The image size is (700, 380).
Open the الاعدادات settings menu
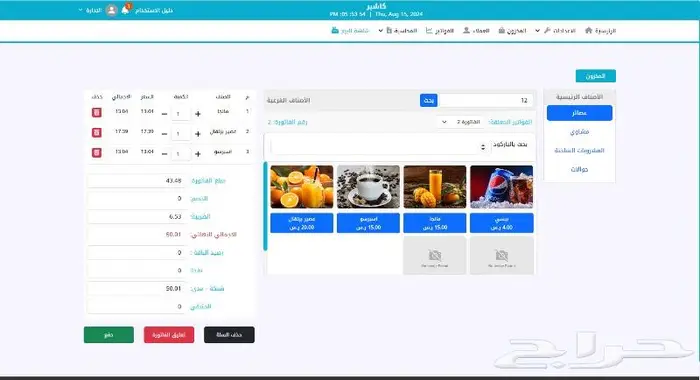tap(560, 30)
